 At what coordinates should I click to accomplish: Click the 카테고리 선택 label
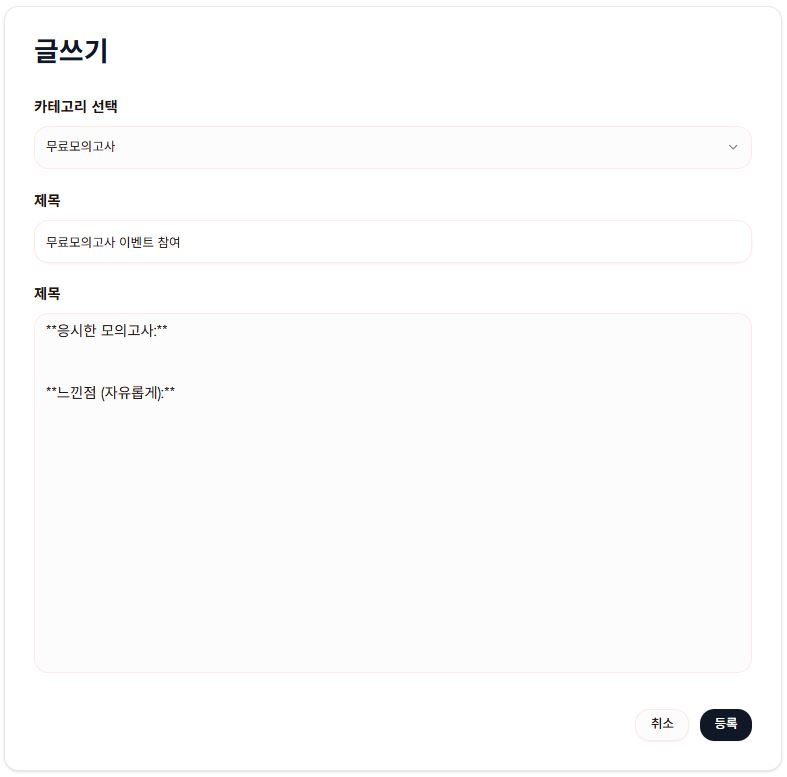(x=76, y=106)
